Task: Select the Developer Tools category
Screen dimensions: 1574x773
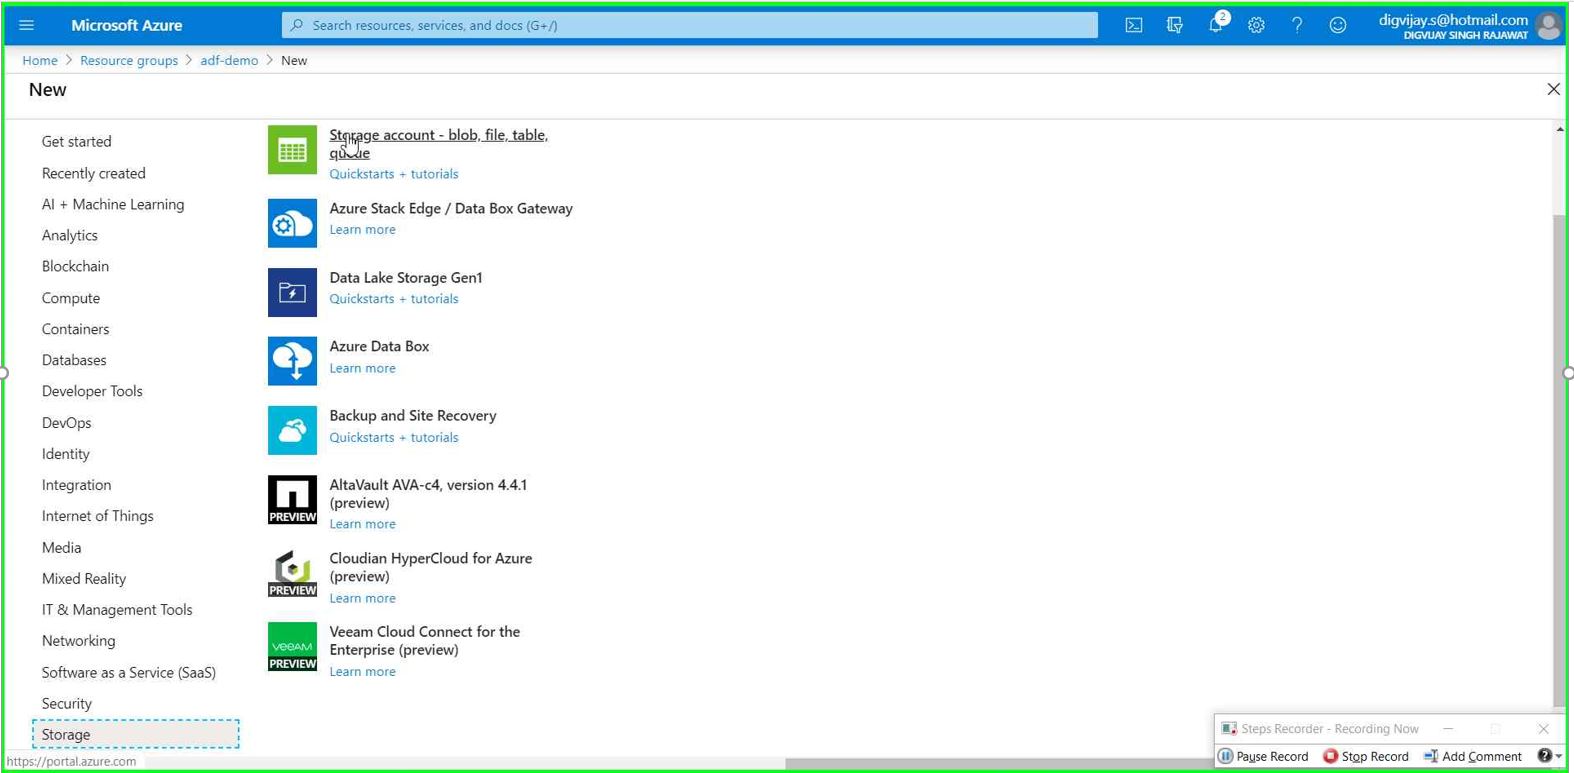Action: coord(92,391)
